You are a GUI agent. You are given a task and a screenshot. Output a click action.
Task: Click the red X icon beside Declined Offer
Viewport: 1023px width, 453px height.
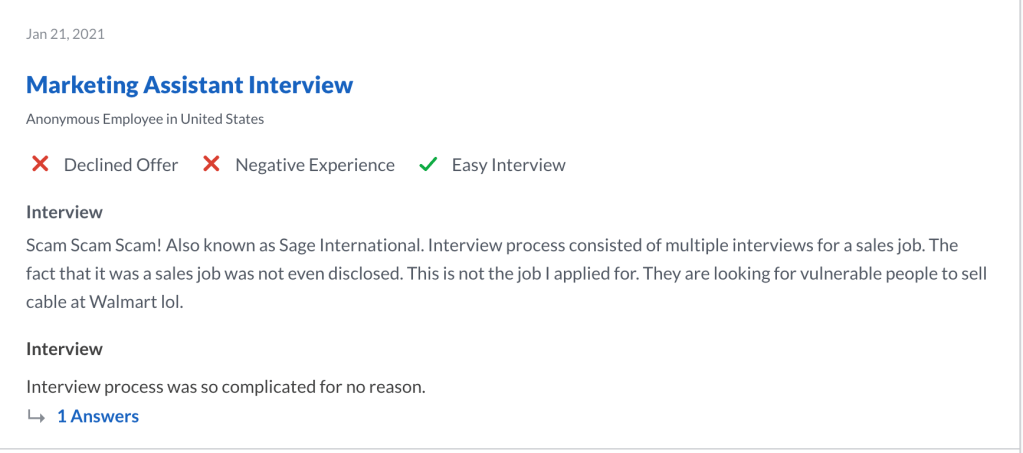coord(40,165)
